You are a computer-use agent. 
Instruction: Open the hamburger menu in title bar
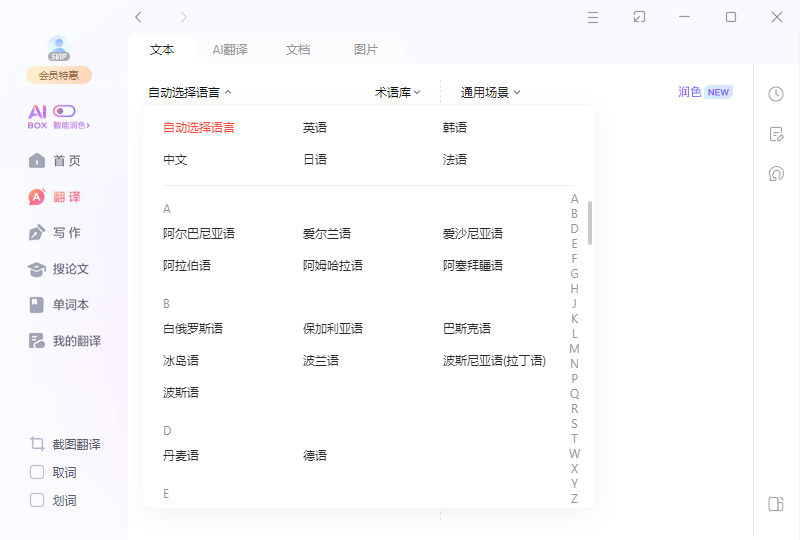pos(593,18)
